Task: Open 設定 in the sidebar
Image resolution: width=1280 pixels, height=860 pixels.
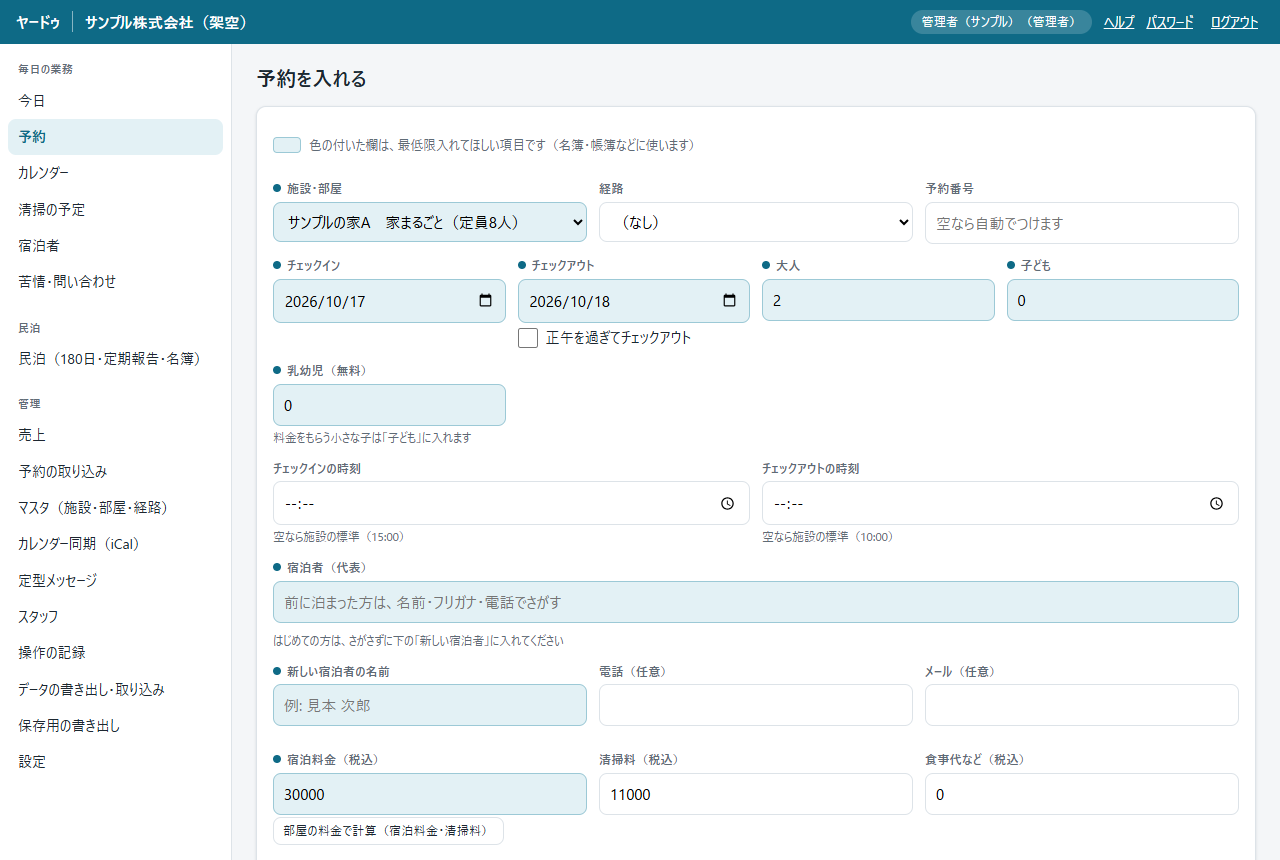Action: point(115,762)
